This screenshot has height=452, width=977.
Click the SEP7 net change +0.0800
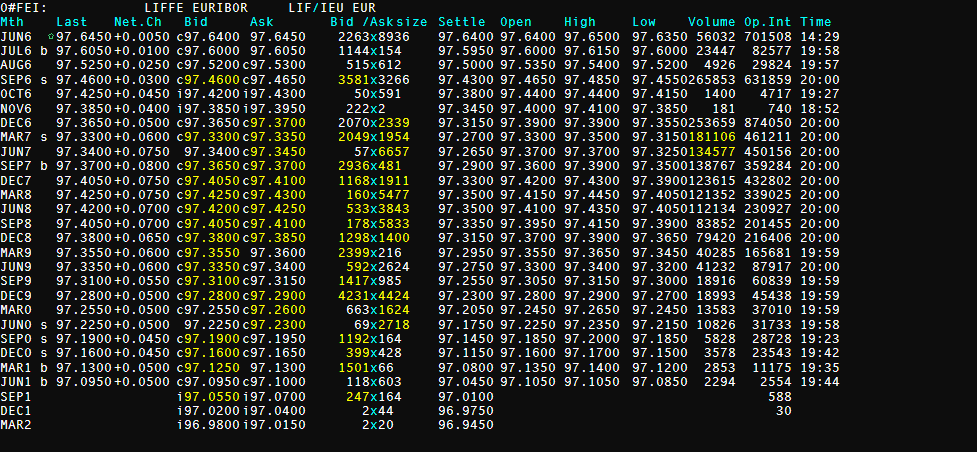point(141,166)
